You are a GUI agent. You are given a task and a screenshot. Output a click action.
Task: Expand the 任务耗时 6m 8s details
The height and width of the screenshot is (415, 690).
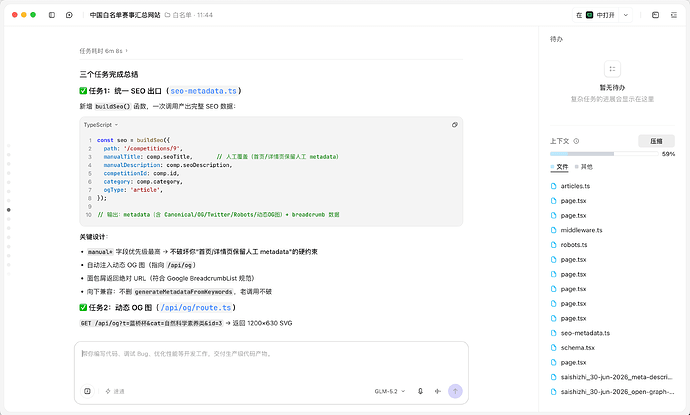pos(103,51)
